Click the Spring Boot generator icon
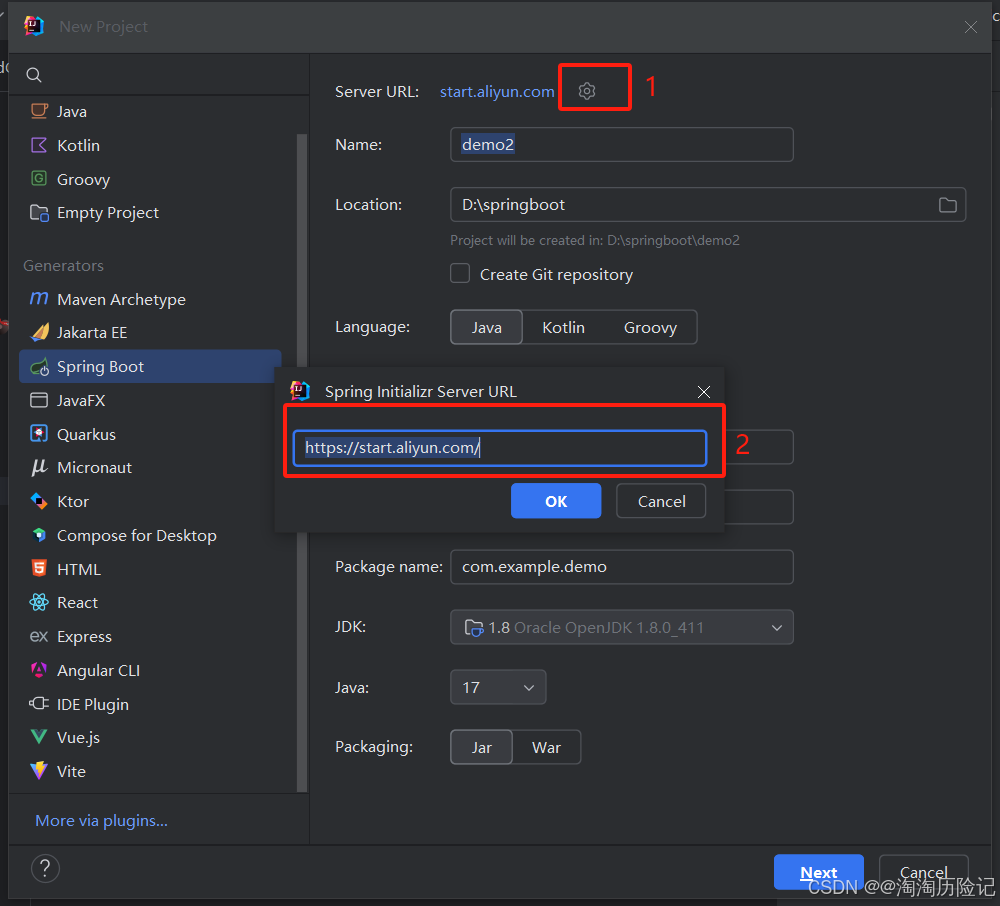The width and height of the screenshot is (1000, 906). (40, 367)
